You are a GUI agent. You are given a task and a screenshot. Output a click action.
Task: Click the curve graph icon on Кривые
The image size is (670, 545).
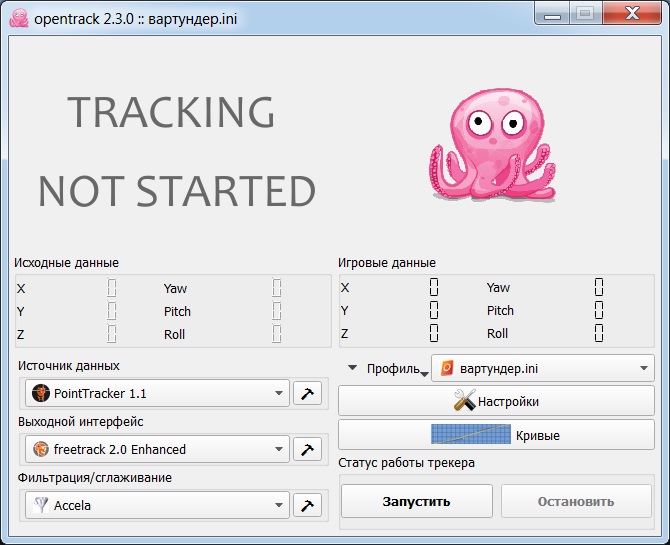471,434
